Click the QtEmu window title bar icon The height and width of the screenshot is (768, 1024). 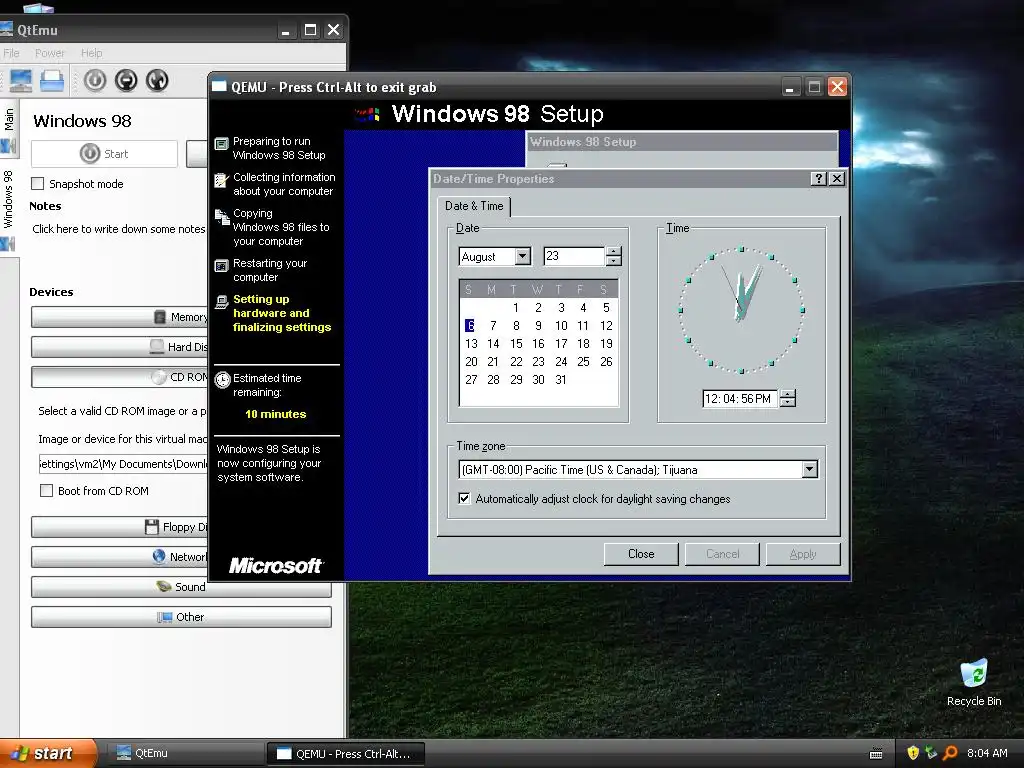pos(7,29)
